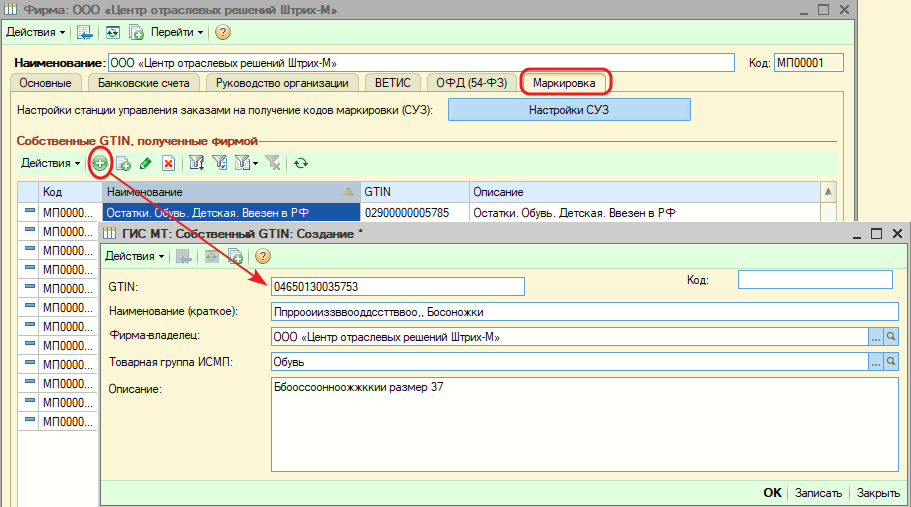Click the Фирма-владелец input field
Image resolution: width=911 pixels, height=507 pixels.
tap(569, 337)
